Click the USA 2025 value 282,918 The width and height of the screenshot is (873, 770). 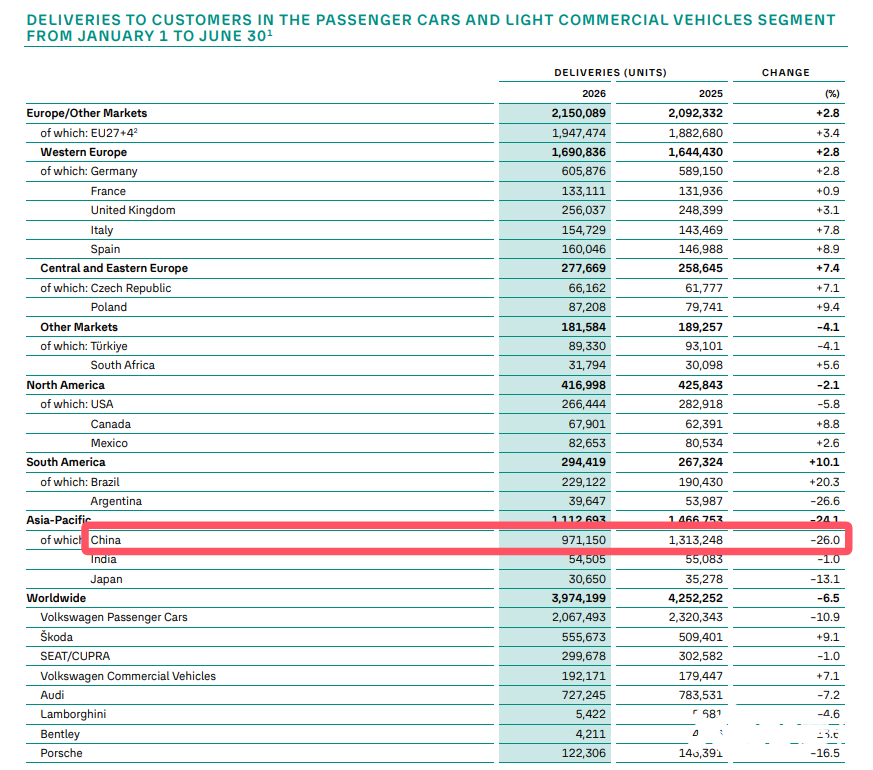[700, 404]
